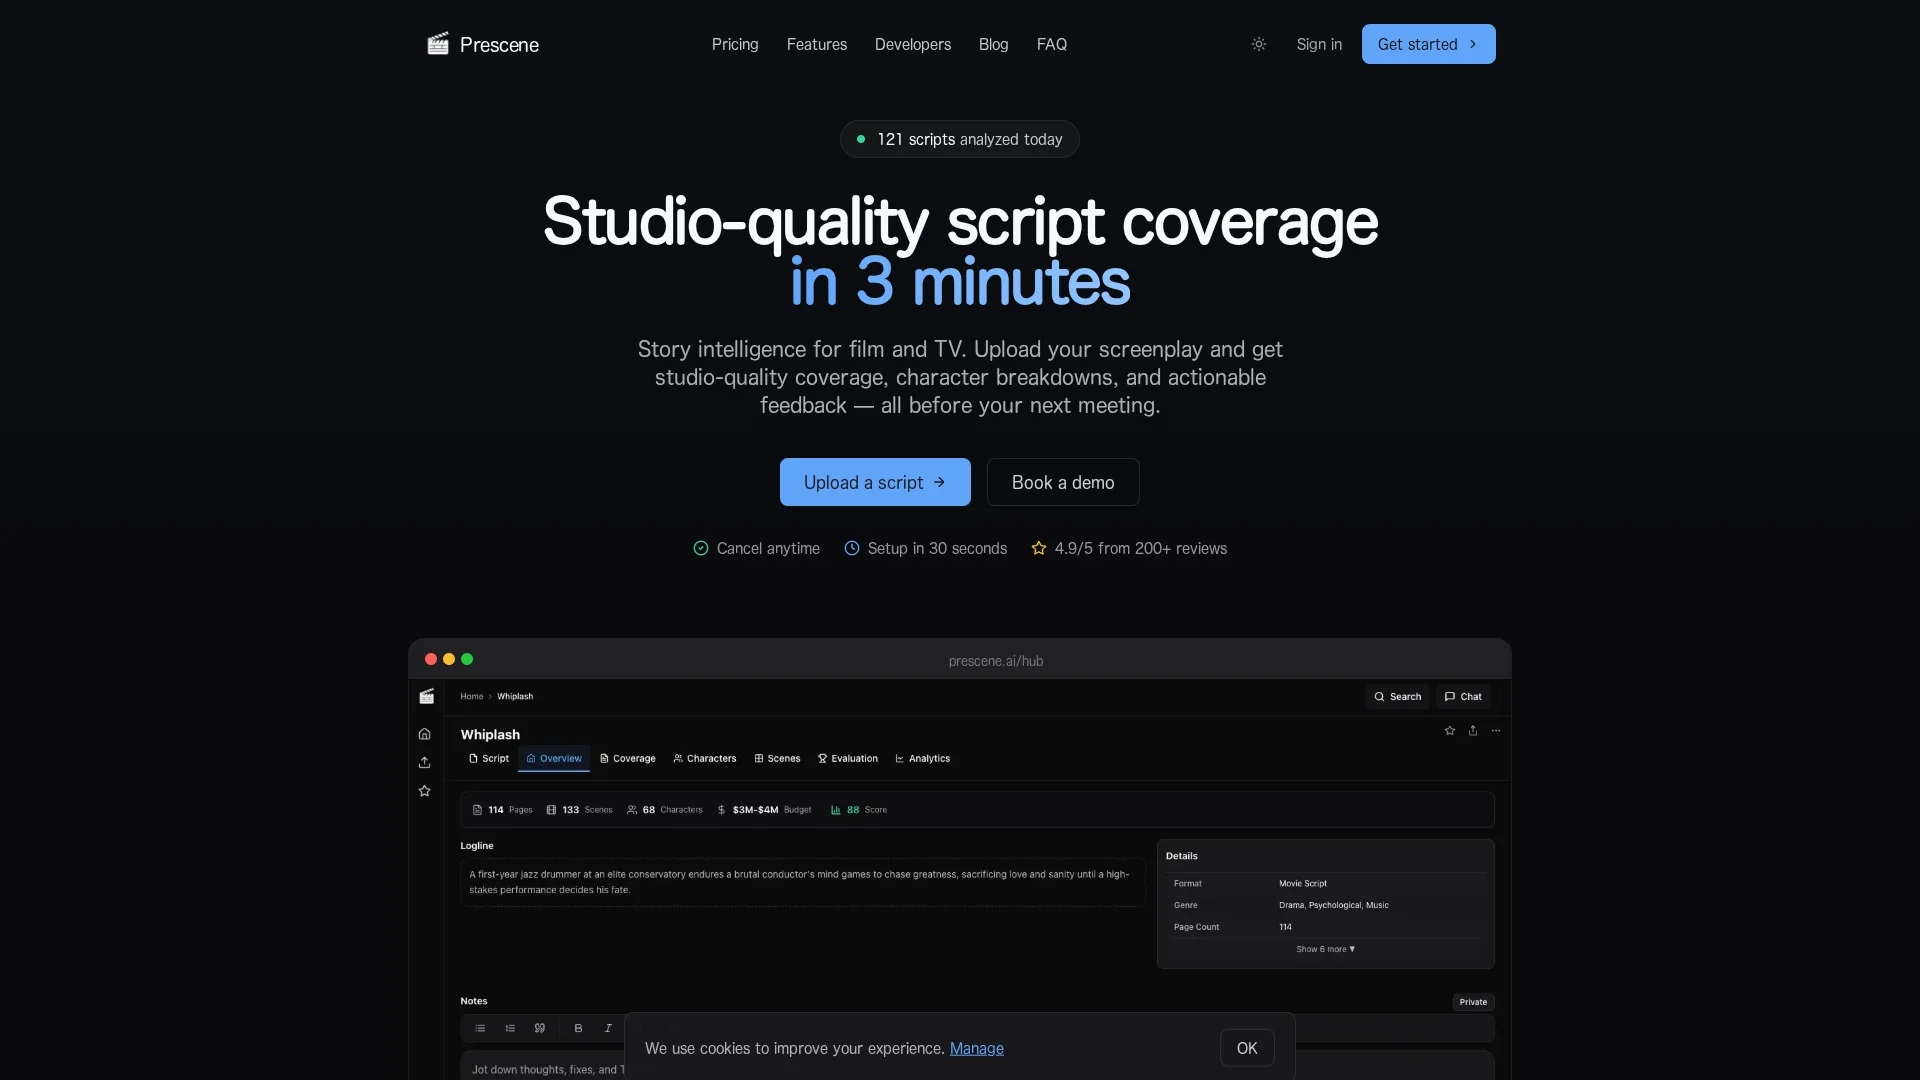Open the Search button in hub
The image size is (1920, 1080).
point(1398,697)
